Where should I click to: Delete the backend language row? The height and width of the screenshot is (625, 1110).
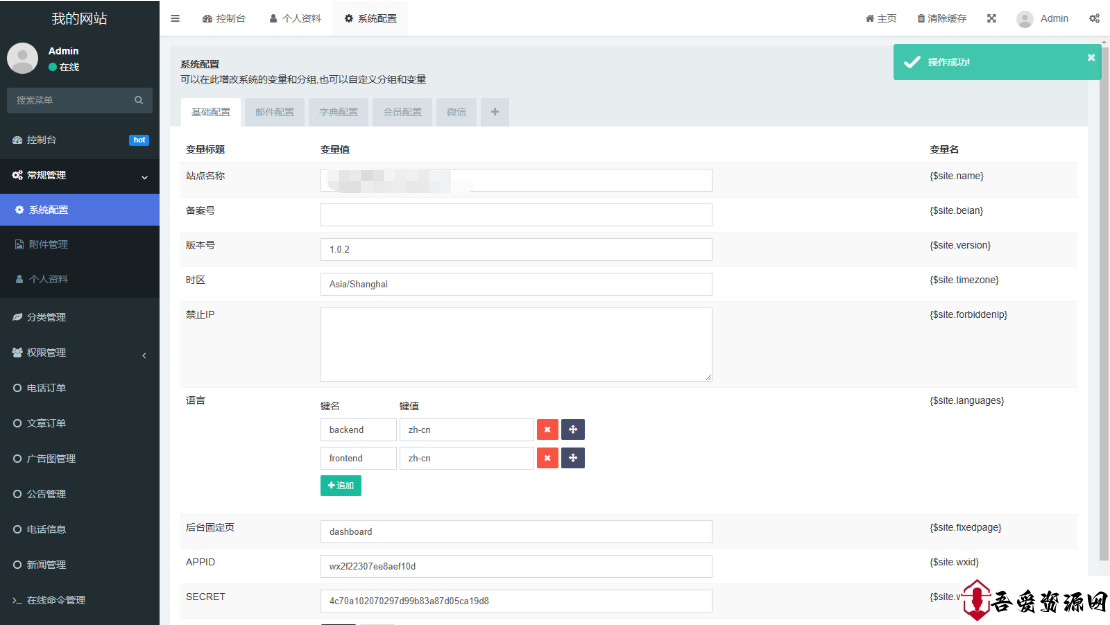(x=547, y=430)
